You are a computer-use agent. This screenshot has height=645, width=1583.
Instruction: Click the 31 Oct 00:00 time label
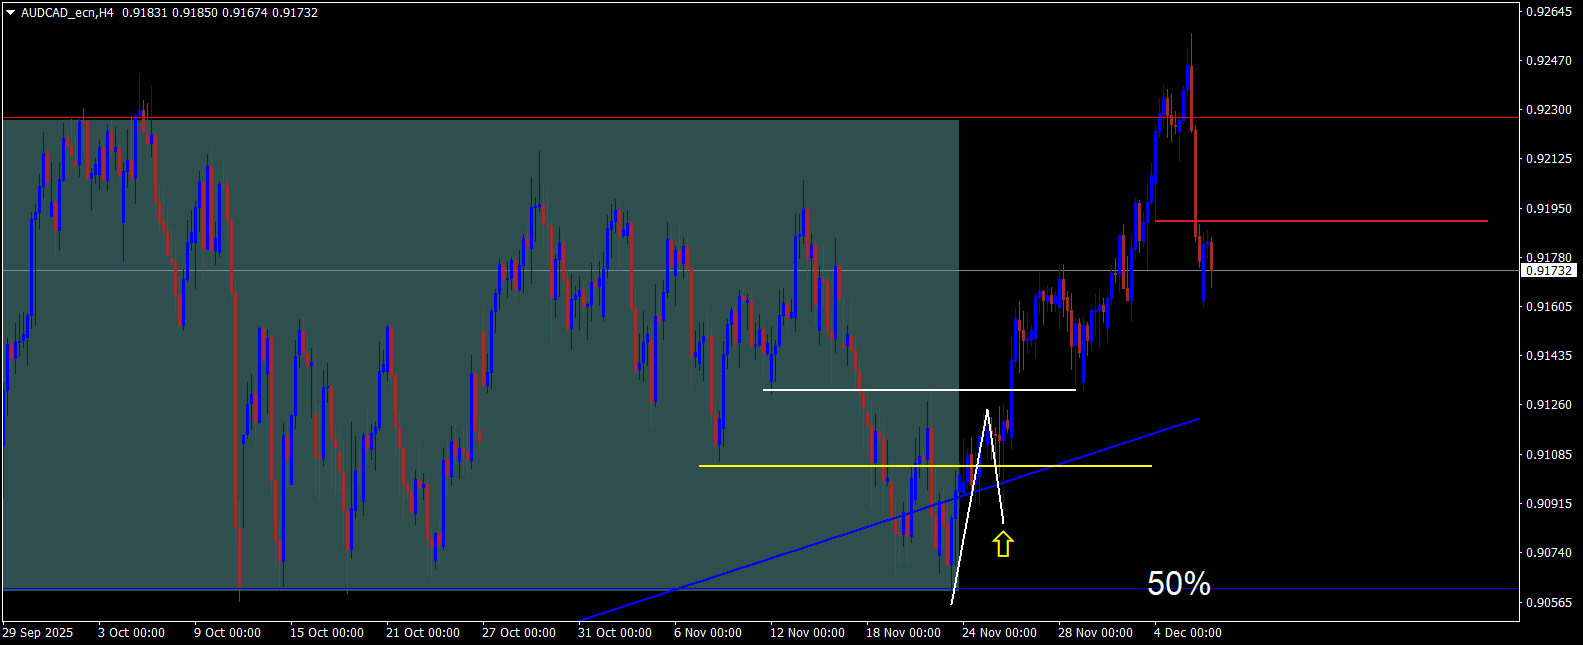pyautogui.click(x=615, y=633)
